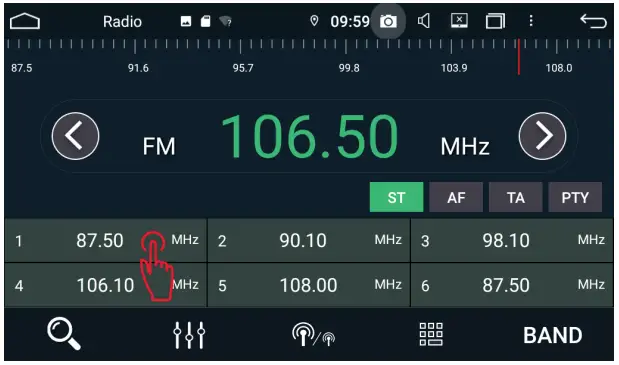The height and width of the screenshot is (365, 619).
Task: Select preset 2 at 90.10 MHz
Action: coord(309,240)
